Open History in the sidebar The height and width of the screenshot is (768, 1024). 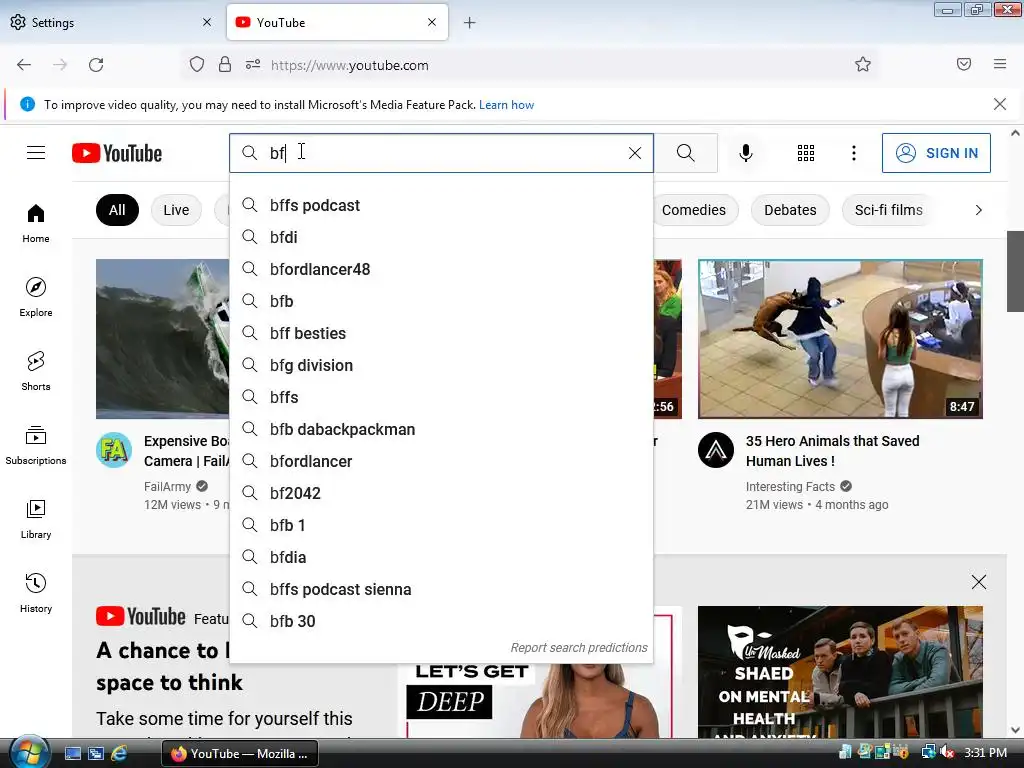[36, 592]
